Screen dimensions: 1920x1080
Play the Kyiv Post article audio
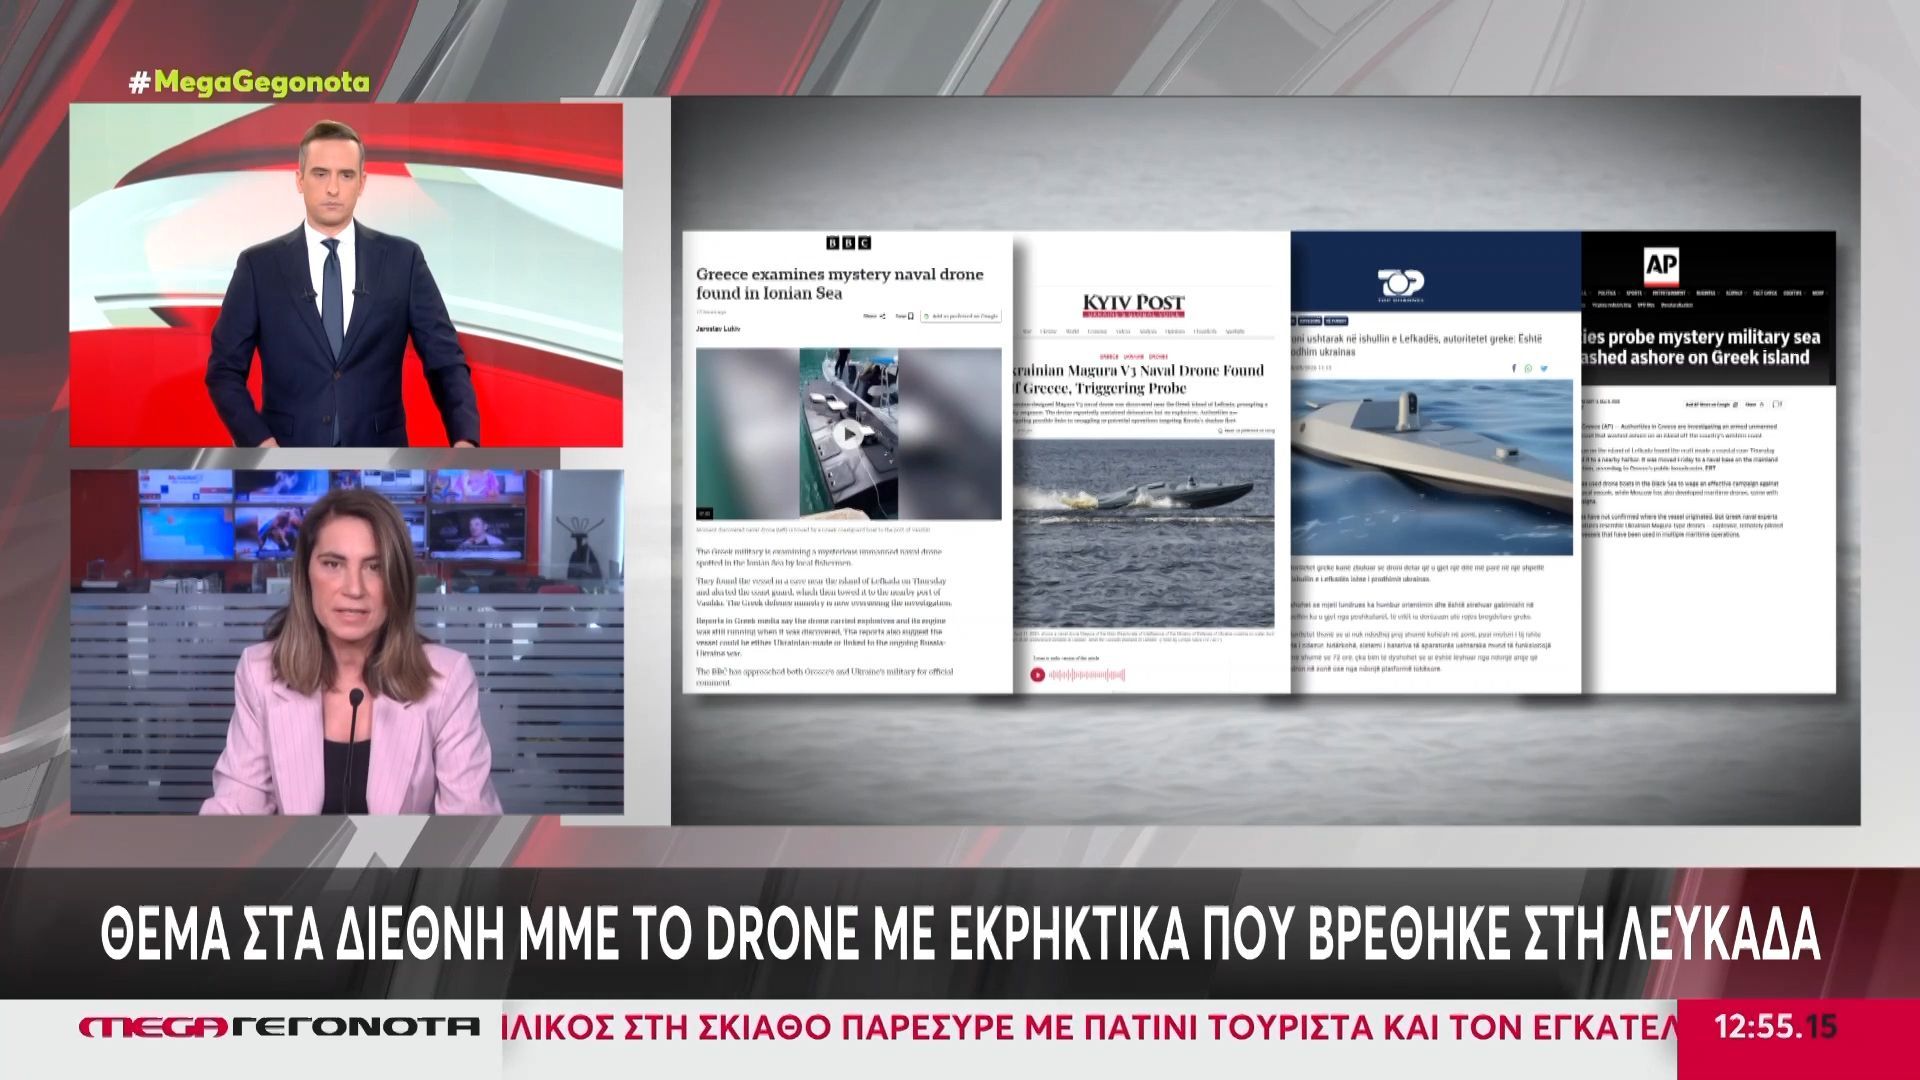pos(1038,675)
